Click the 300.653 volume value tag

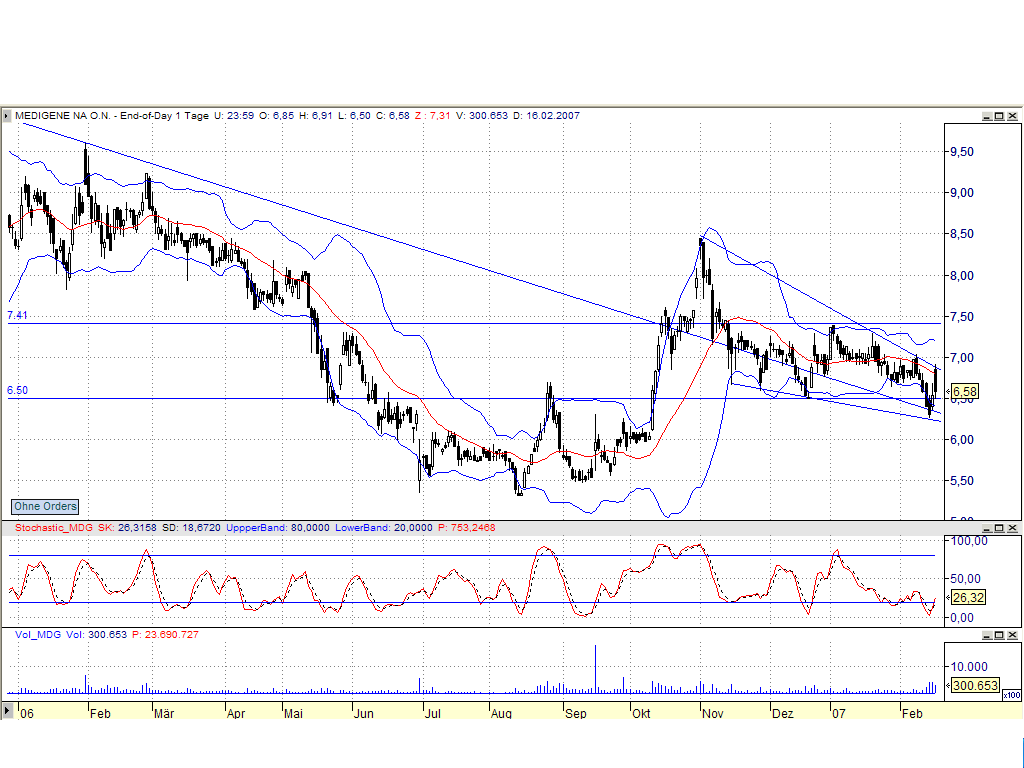[x=974, y=686]
